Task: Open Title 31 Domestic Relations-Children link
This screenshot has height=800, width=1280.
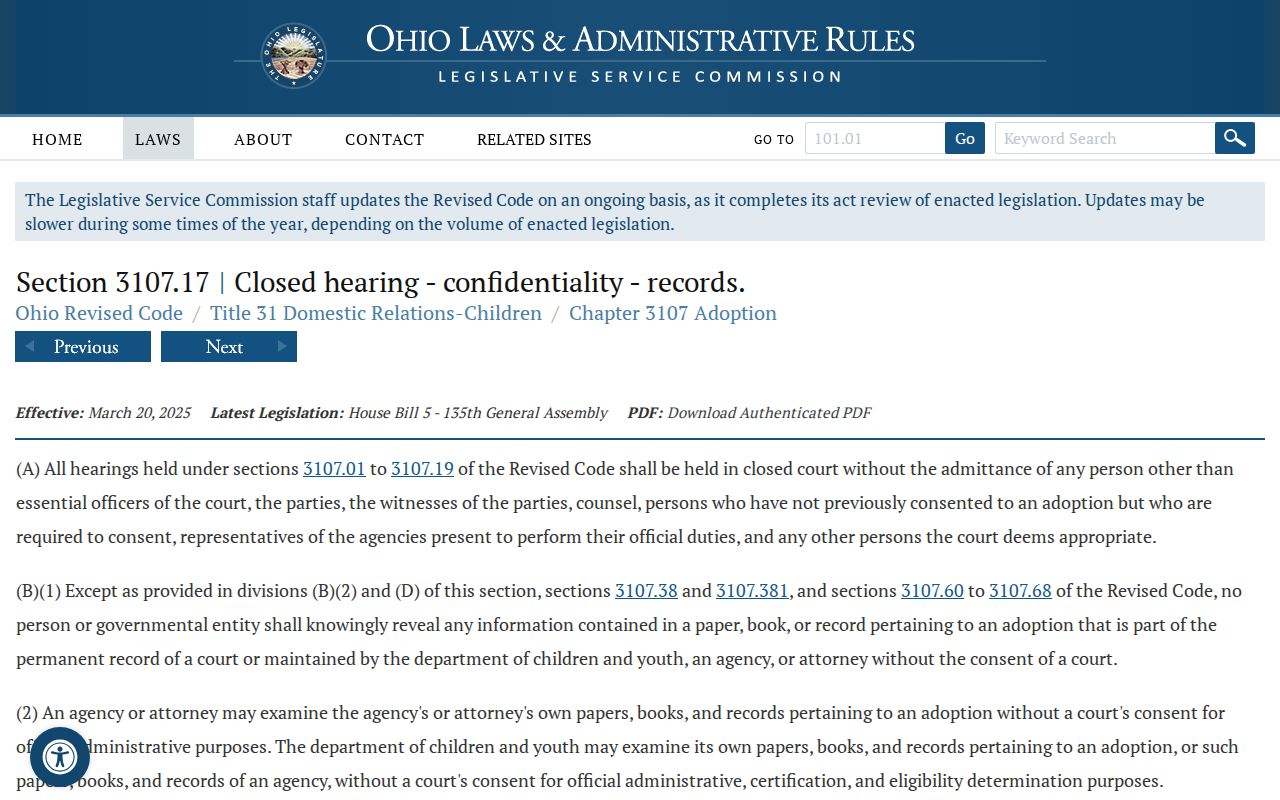Action: point(376,313)
